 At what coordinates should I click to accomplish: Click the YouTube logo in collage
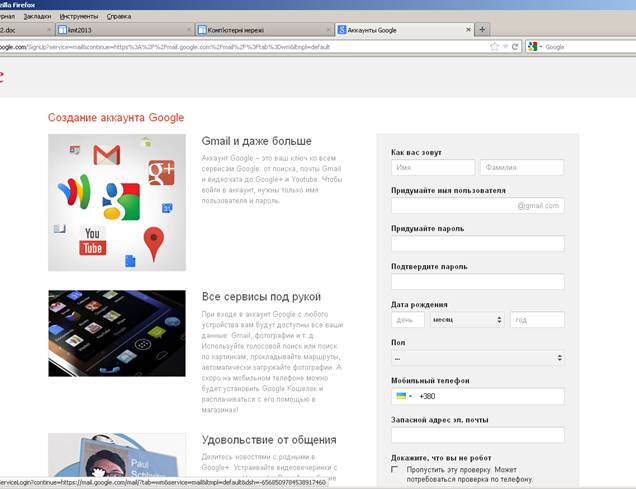(x=92, y=241)
